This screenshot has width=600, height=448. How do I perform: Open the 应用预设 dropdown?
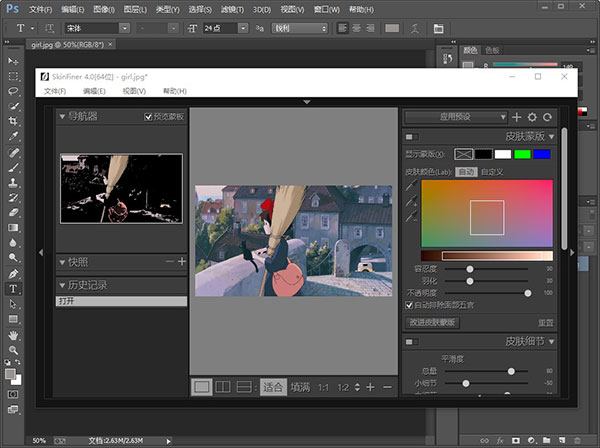pyautogui.click(x=456, y=117)
